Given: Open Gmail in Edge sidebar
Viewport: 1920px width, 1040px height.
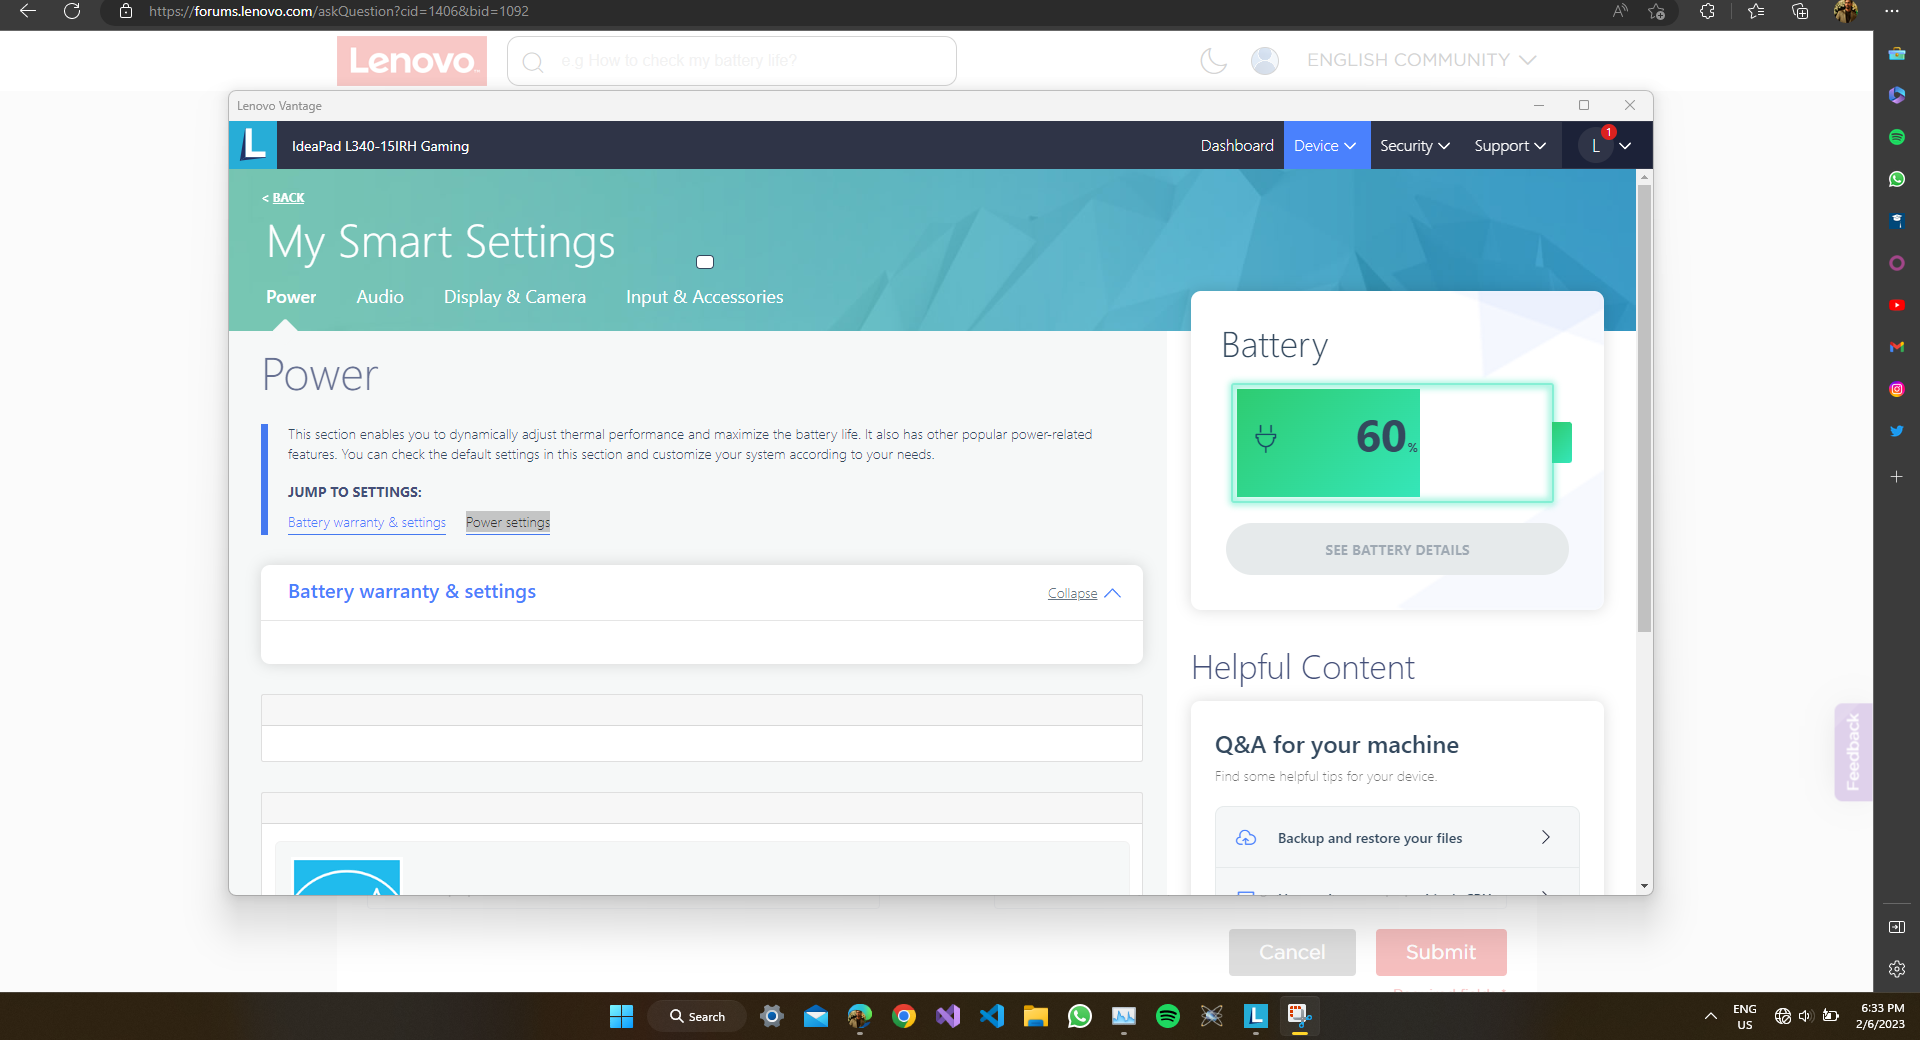Looking at the screenshot, I should click(1897, 347).
